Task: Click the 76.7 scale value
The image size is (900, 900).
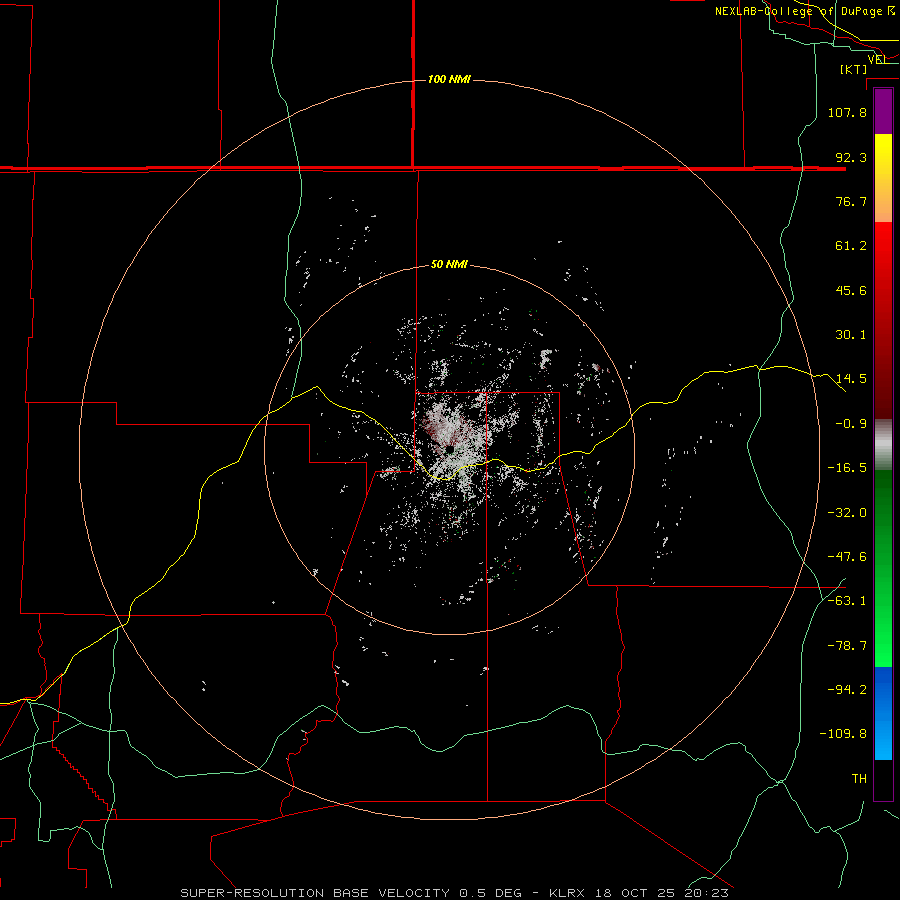Action: coord(851,201)
